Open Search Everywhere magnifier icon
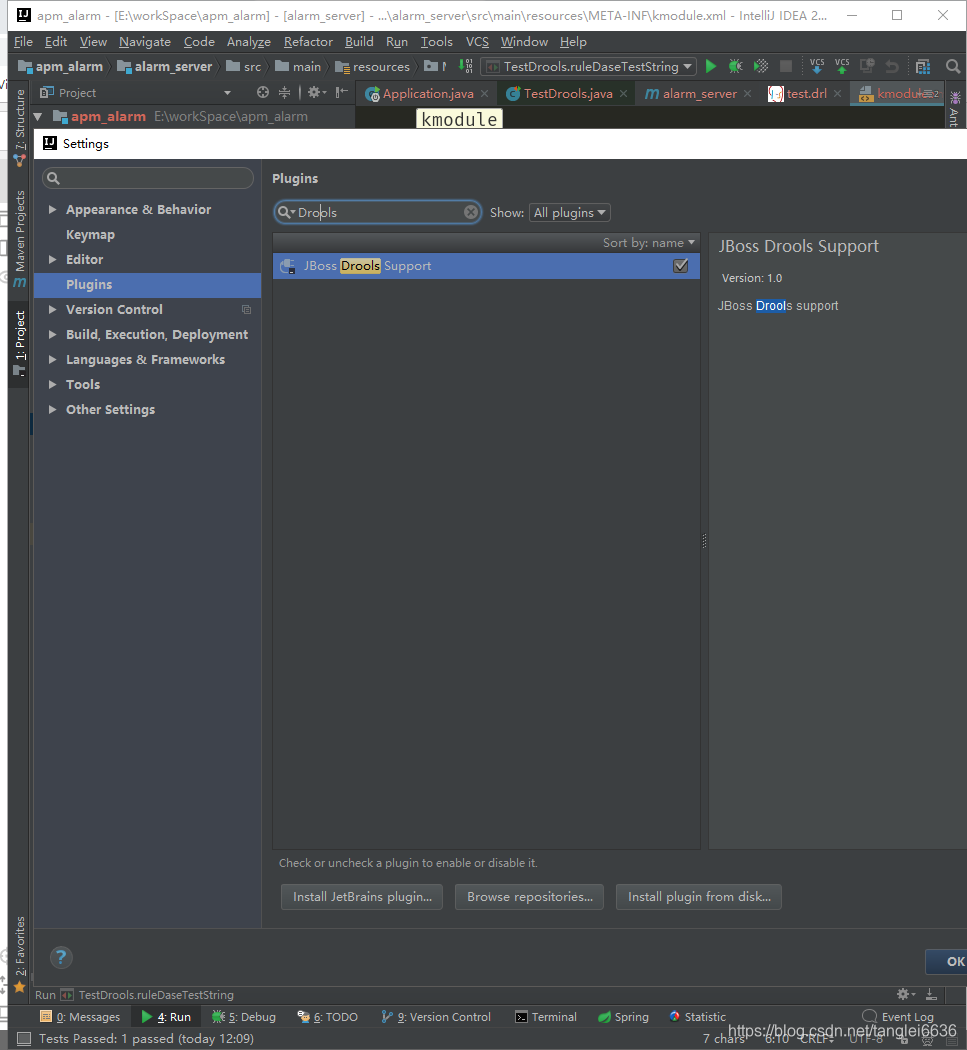This screenshot has height=1050, width=967. (952, 66)
